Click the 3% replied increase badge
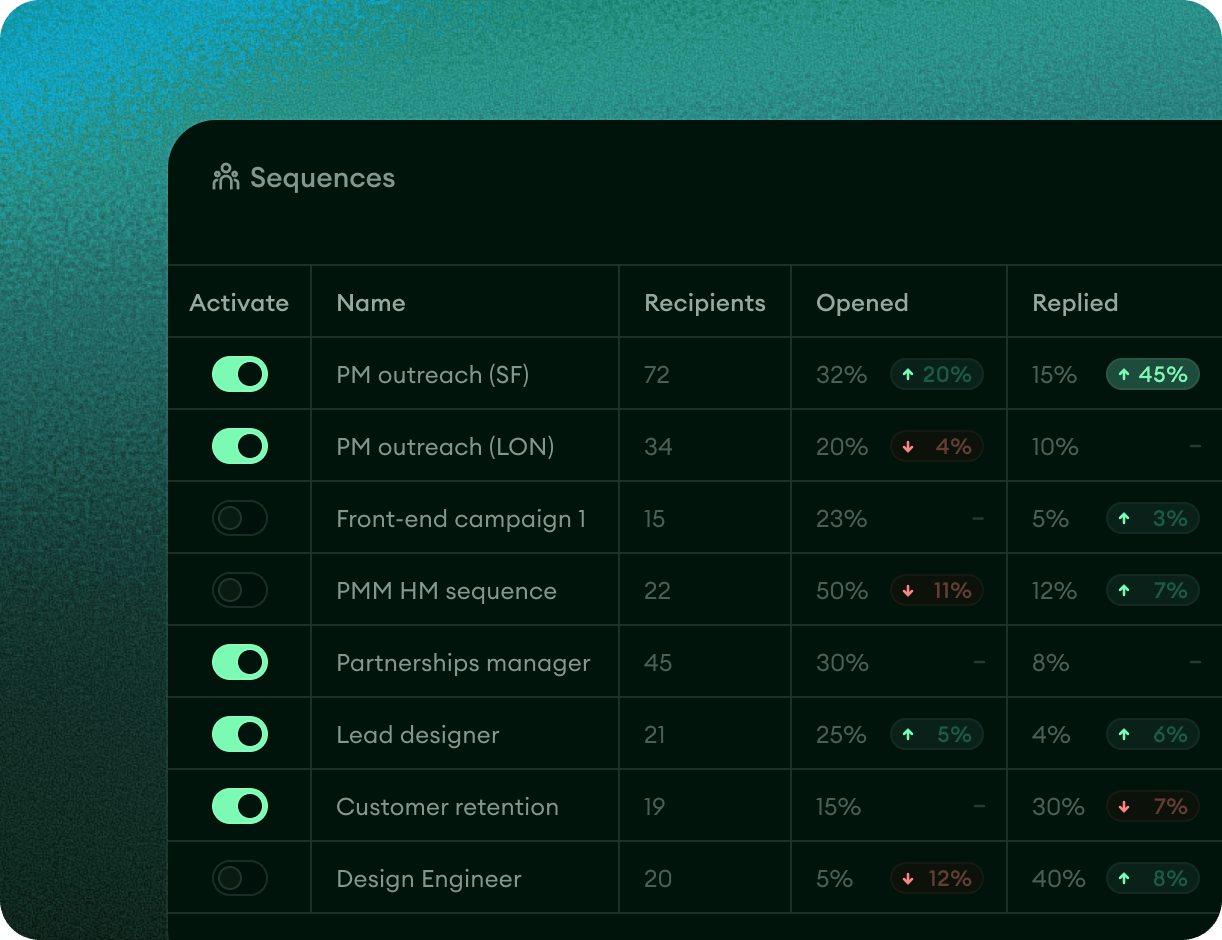 pyautogui.click(x=1153, y=518)
